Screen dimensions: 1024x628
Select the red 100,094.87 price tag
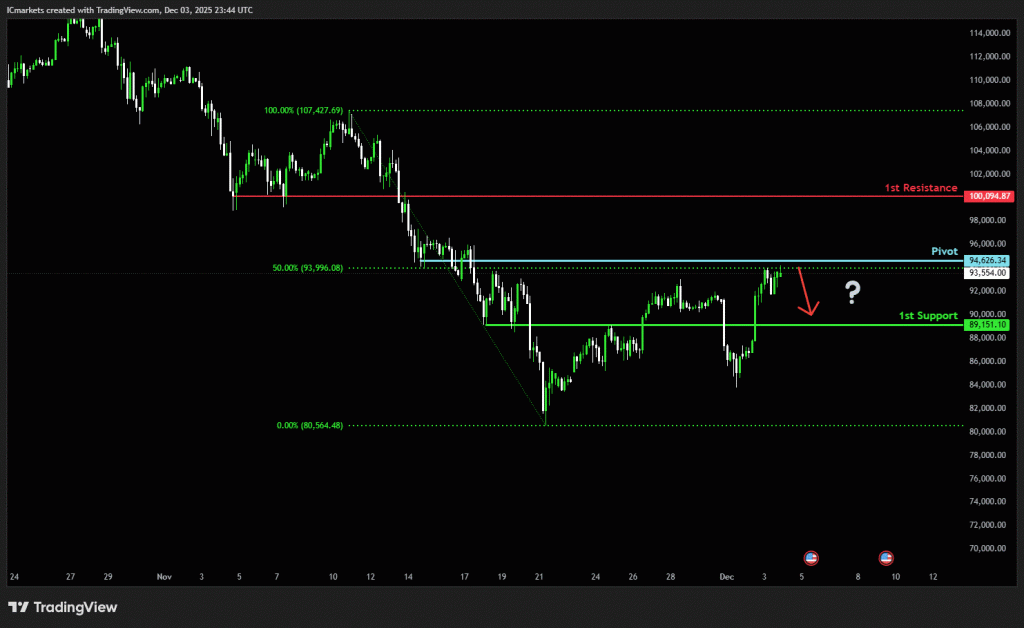point(989,197)
